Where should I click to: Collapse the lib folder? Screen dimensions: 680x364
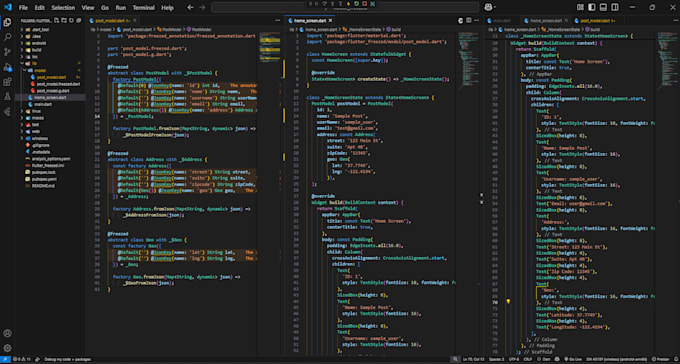click(x=34, y=63)
